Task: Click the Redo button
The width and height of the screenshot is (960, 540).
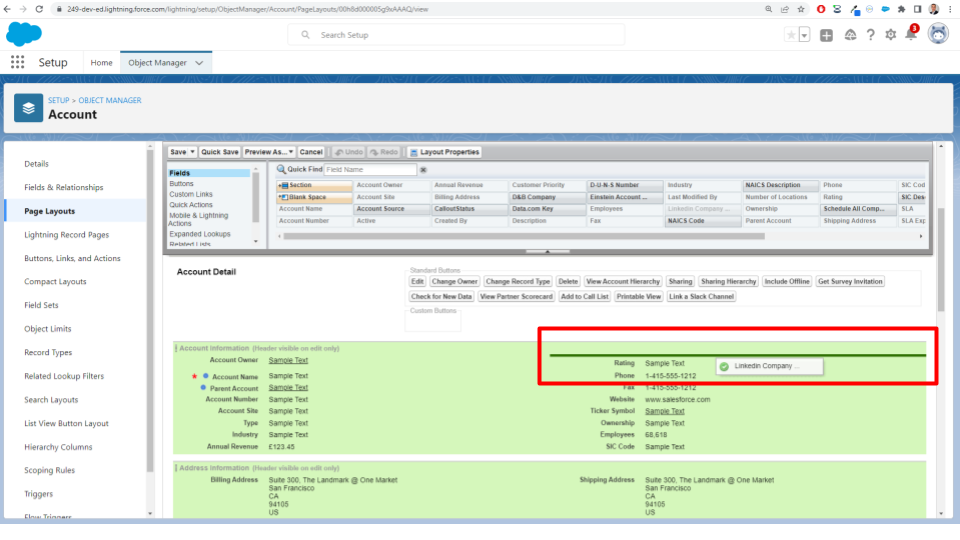Action: point(384,152)
